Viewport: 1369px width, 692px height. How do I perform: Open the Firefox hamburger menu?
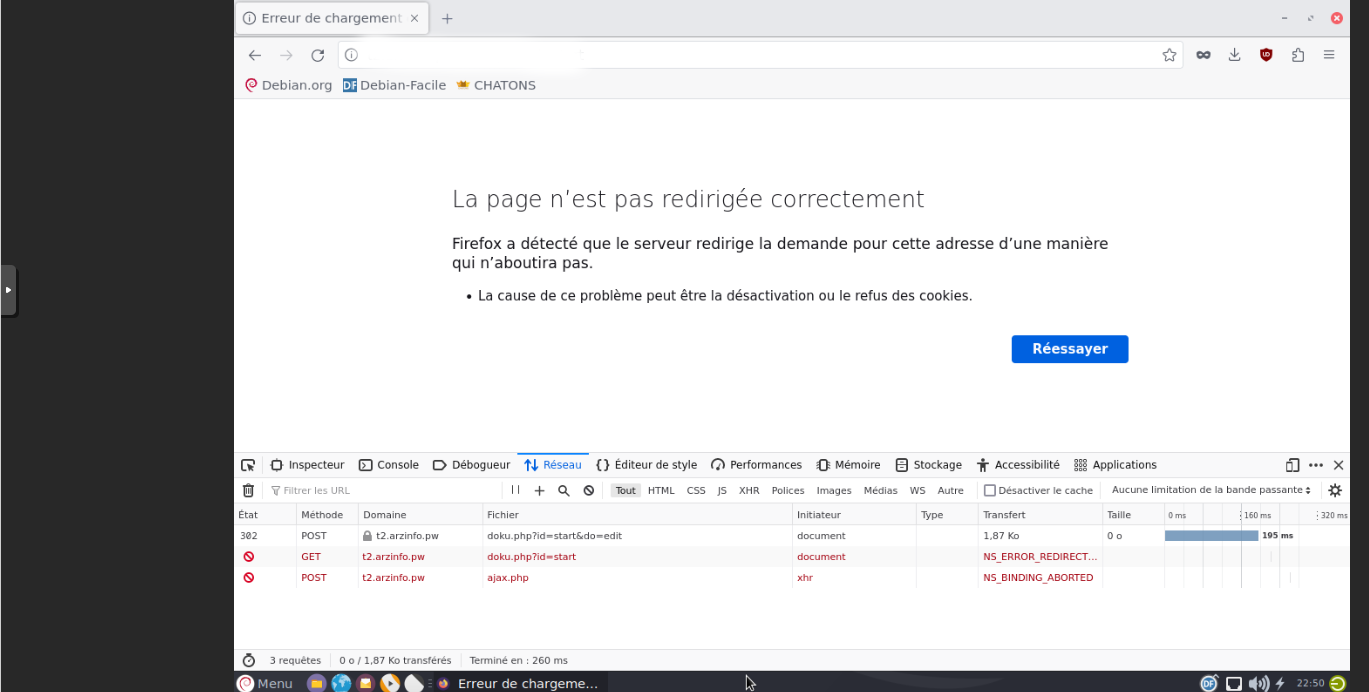pyautogui.click(x=1330, y=55)
